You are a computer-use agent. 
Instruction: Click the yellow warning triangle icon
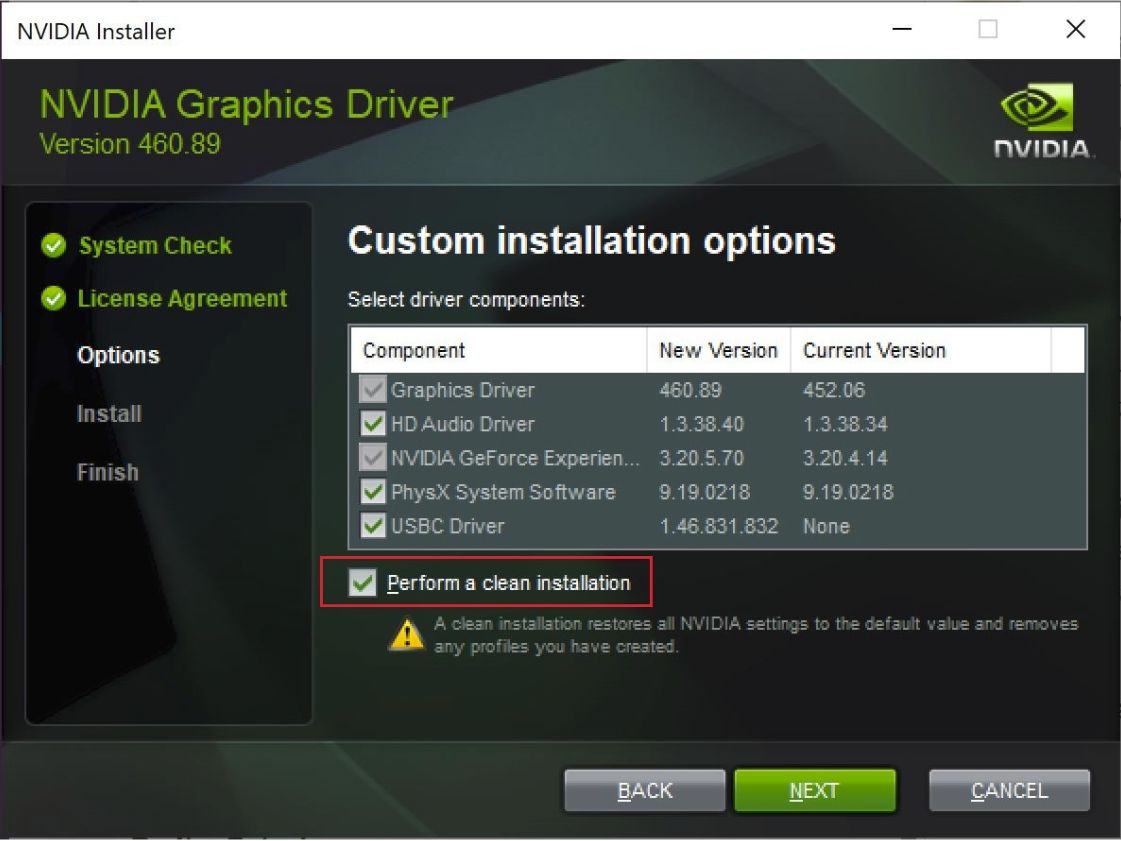tap(406, 634)
